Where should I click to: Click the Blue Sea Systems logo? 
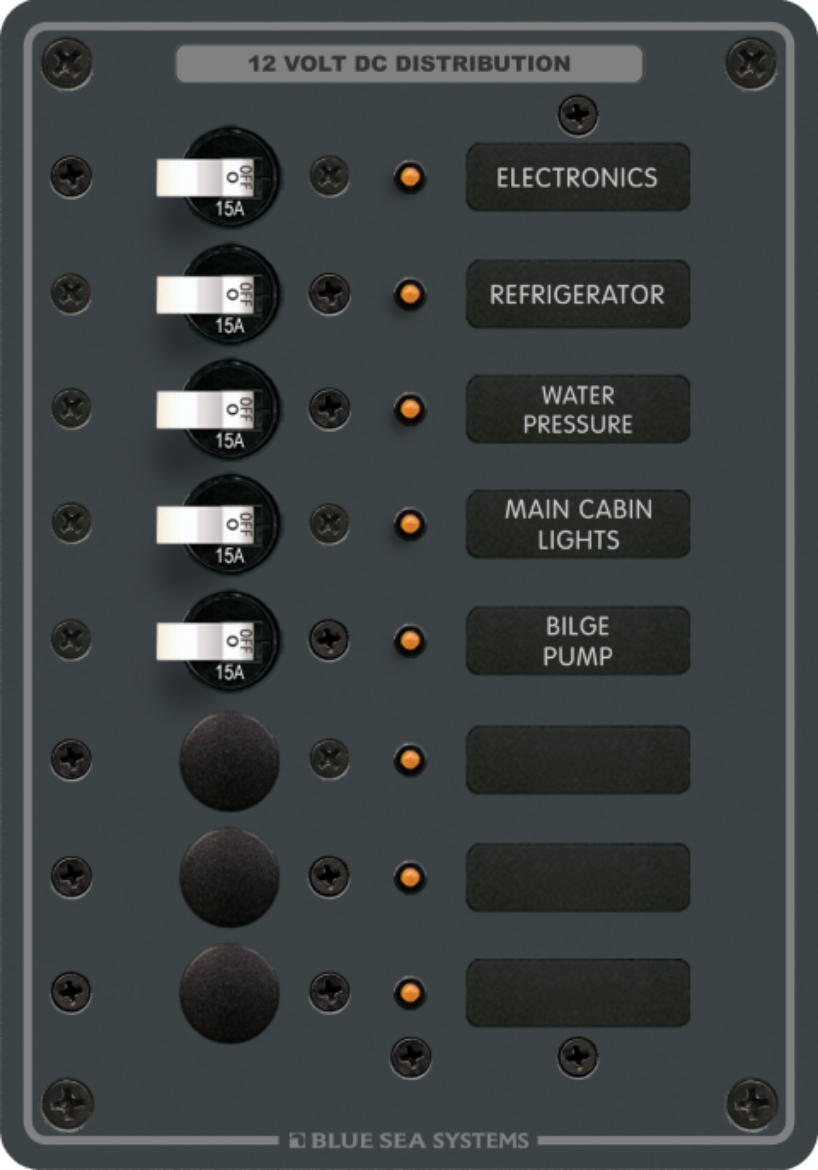click(409, 1140)
